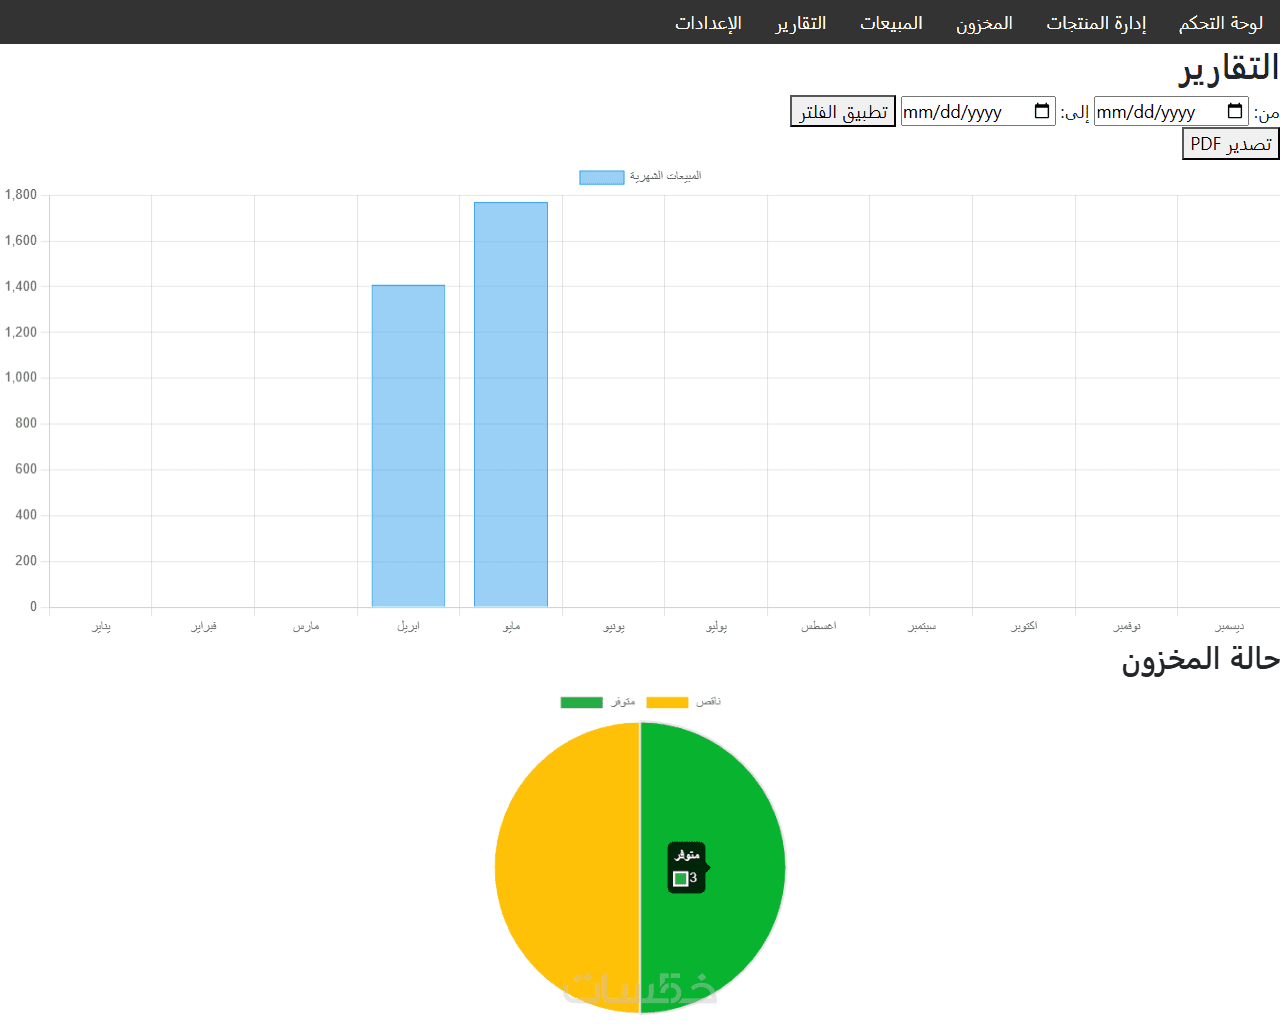Click the اكتوبر month axis label

(x=1024, y=626)
